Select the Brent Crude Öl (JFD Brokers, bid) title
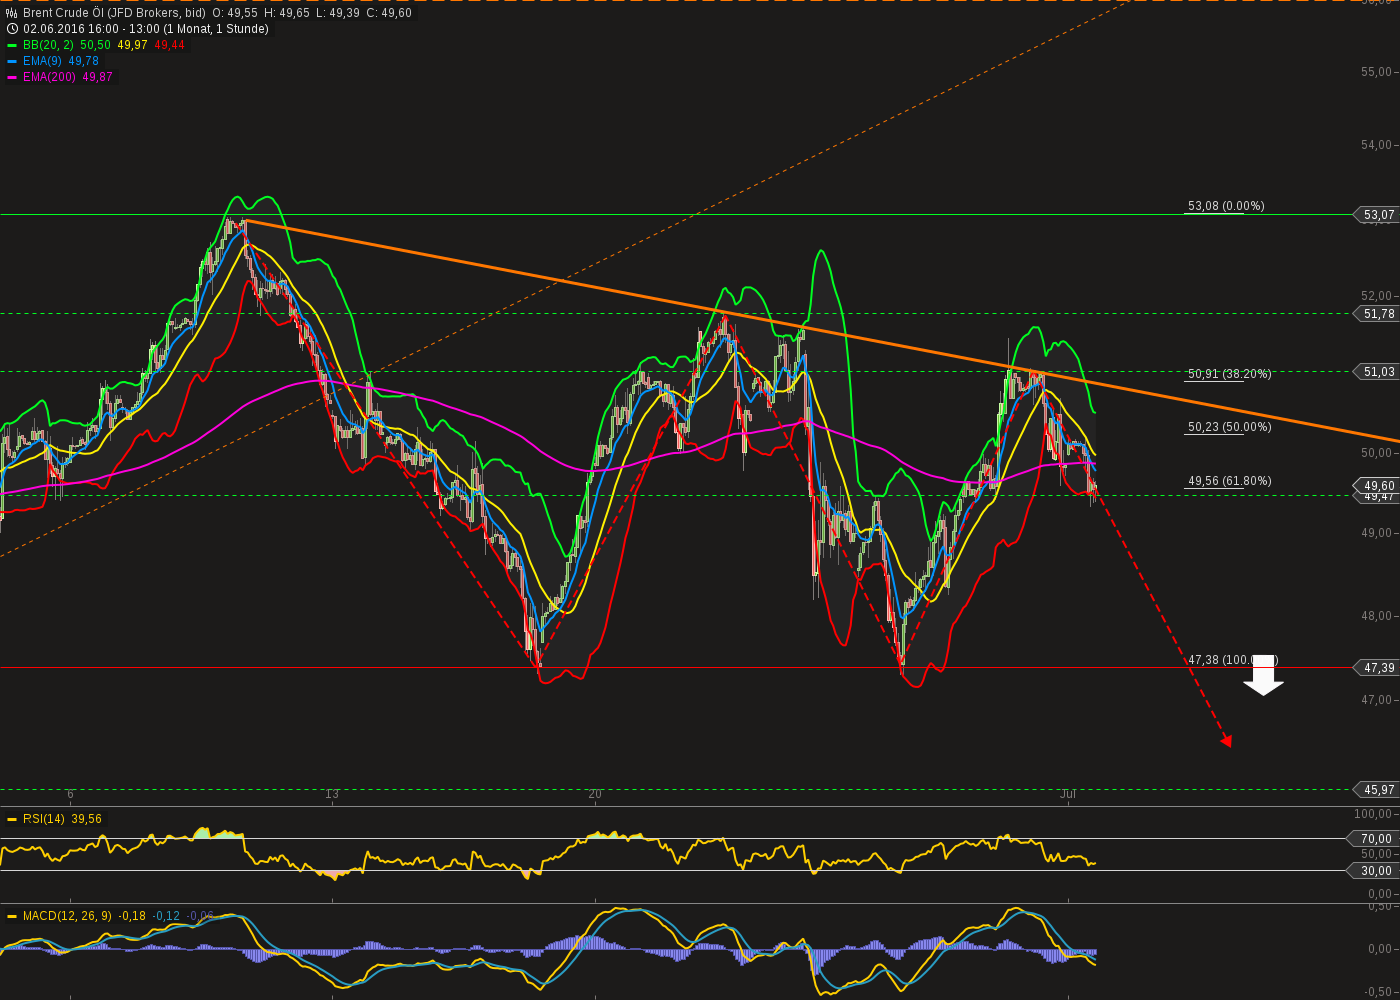This screenshot has width=1400, height=1000. [x=114, y=13]
